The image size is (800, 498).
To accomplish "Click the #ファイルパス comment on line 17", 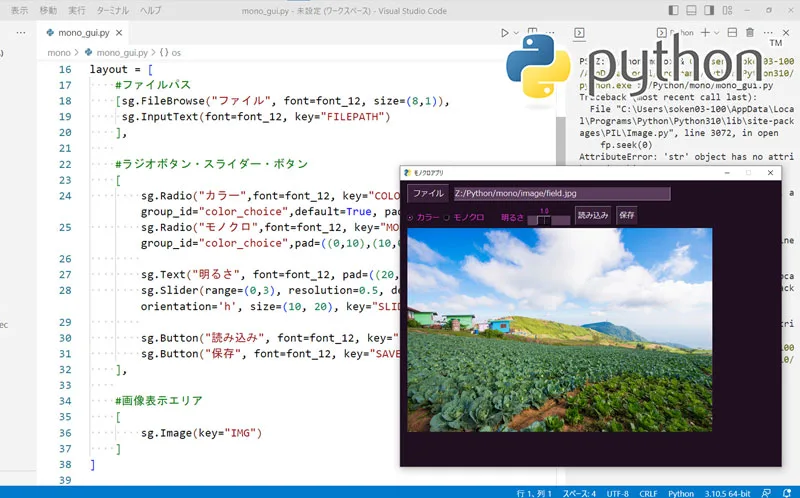I will (x=153, y=85).
